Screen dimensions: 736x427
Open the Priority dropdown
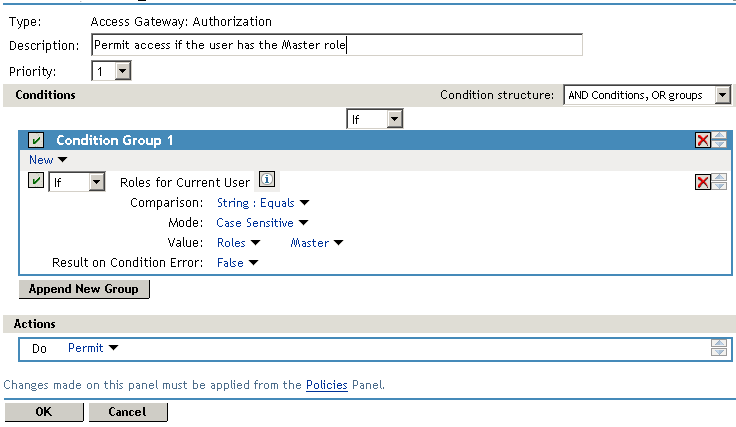(112, 71)
